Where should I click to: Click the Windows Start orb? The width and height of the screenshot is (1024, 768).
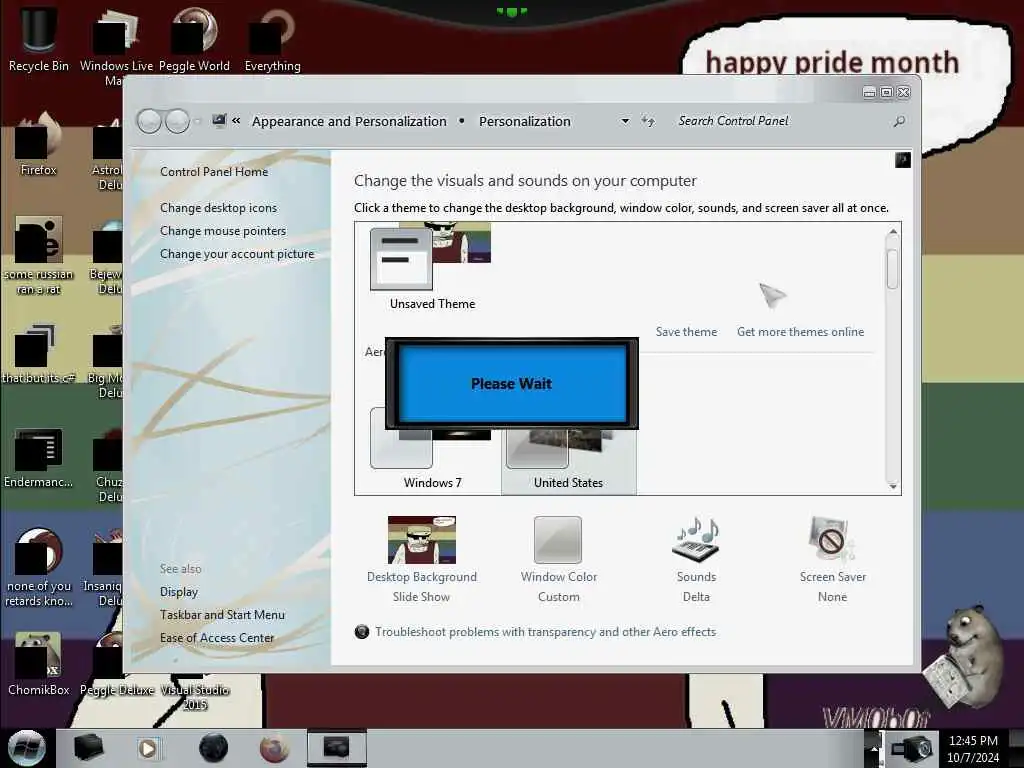26,748
